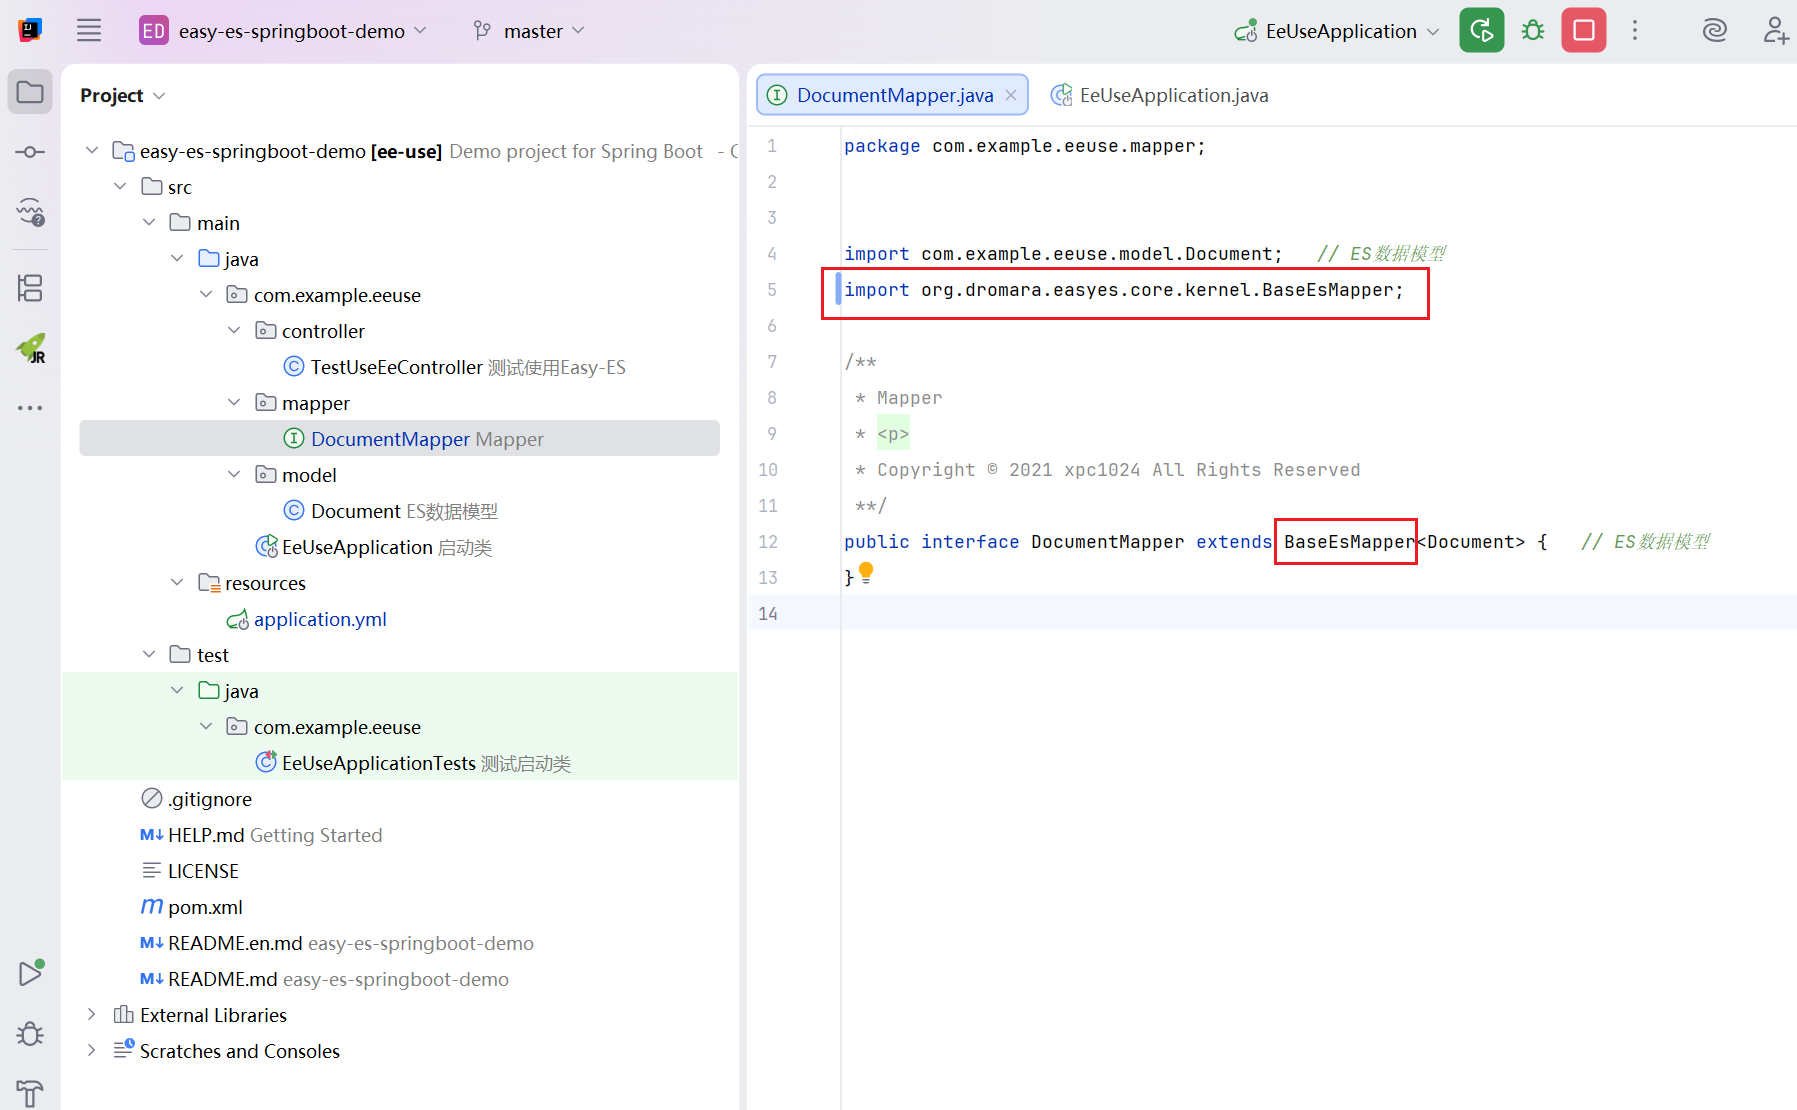Place cursor on empty line 14
The width and height of the screenshot is (1797, 1110).
click(x=1318, y=613)
